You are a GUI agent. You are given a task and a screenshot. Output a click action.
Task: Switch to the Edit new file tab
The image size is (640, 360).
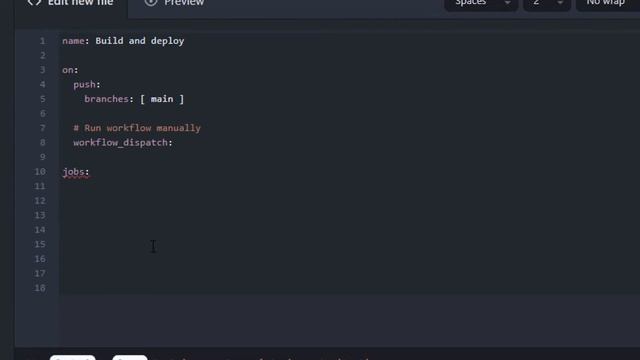coord(71,4)
